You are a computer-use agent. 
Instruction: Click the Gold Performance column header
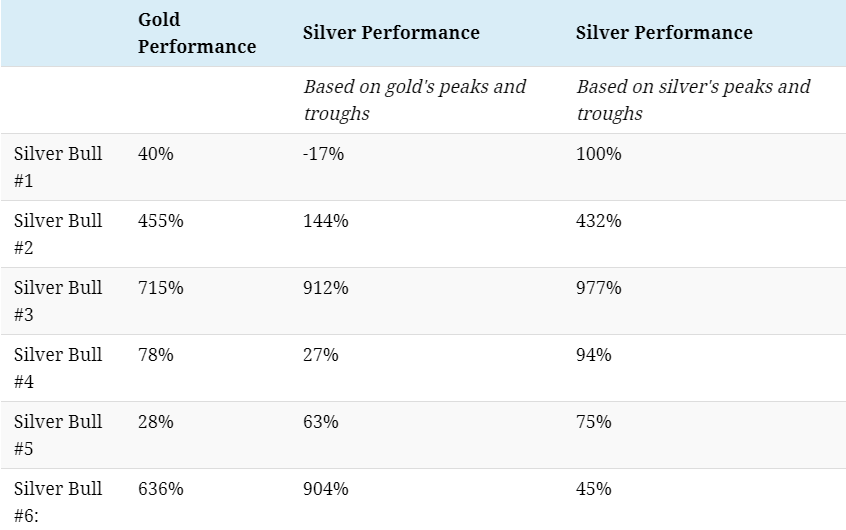click(x=196, y=33)
